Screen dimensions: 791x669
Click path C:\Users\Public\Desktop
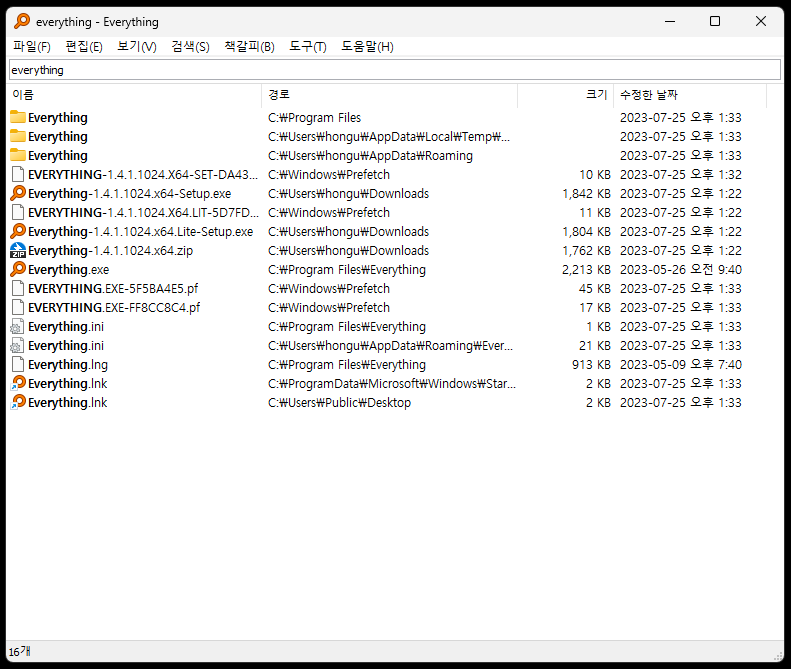click(340, 403)
